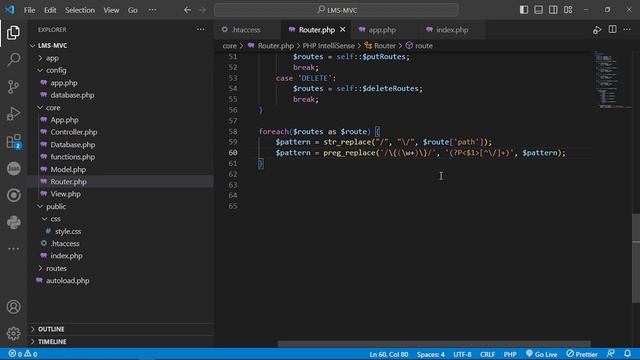Customize layout icon in title bar
This screenshot has width=640, height=360.
(568, 10)
